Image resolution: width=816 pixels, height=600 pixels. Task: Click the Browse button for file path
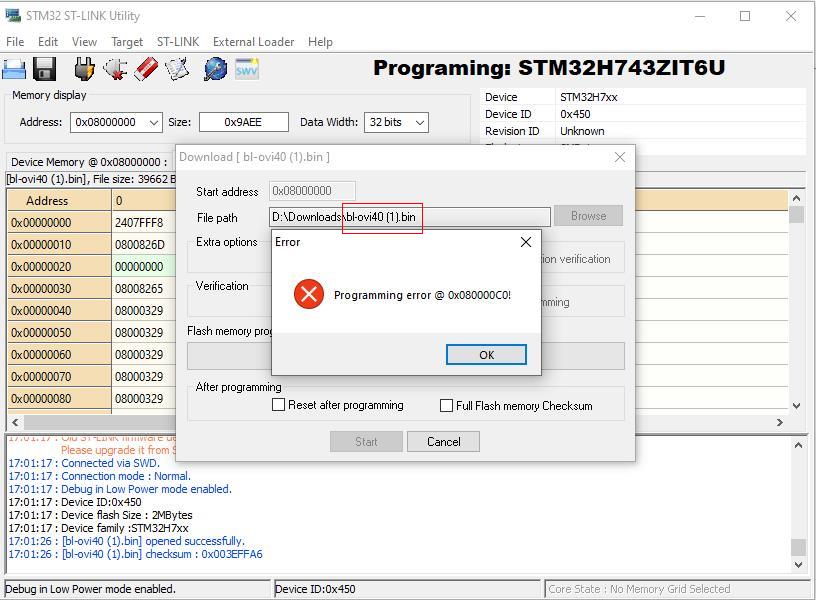(x=588, y=216)
